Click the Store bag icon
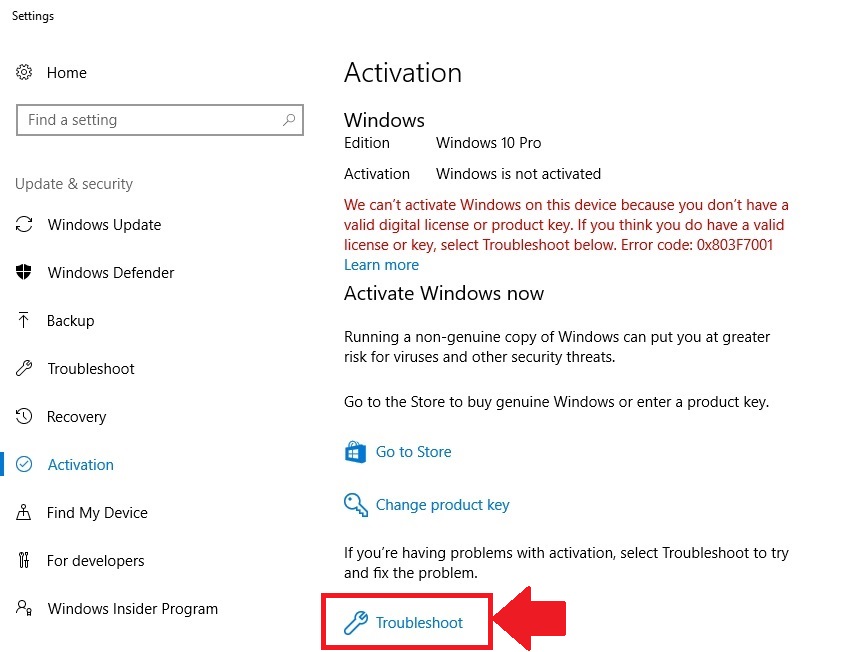The height and width of the screenshot is (652, 843). [355, 452]
